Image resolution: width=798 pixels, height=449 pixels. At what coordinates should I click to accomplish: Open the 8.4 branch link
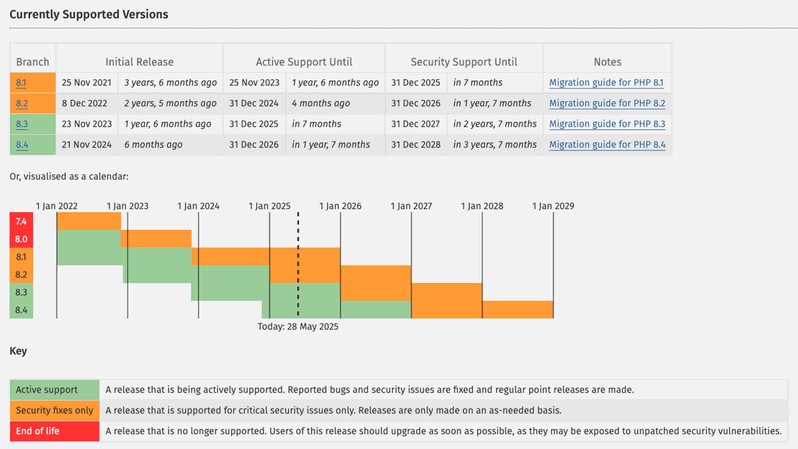22,145
